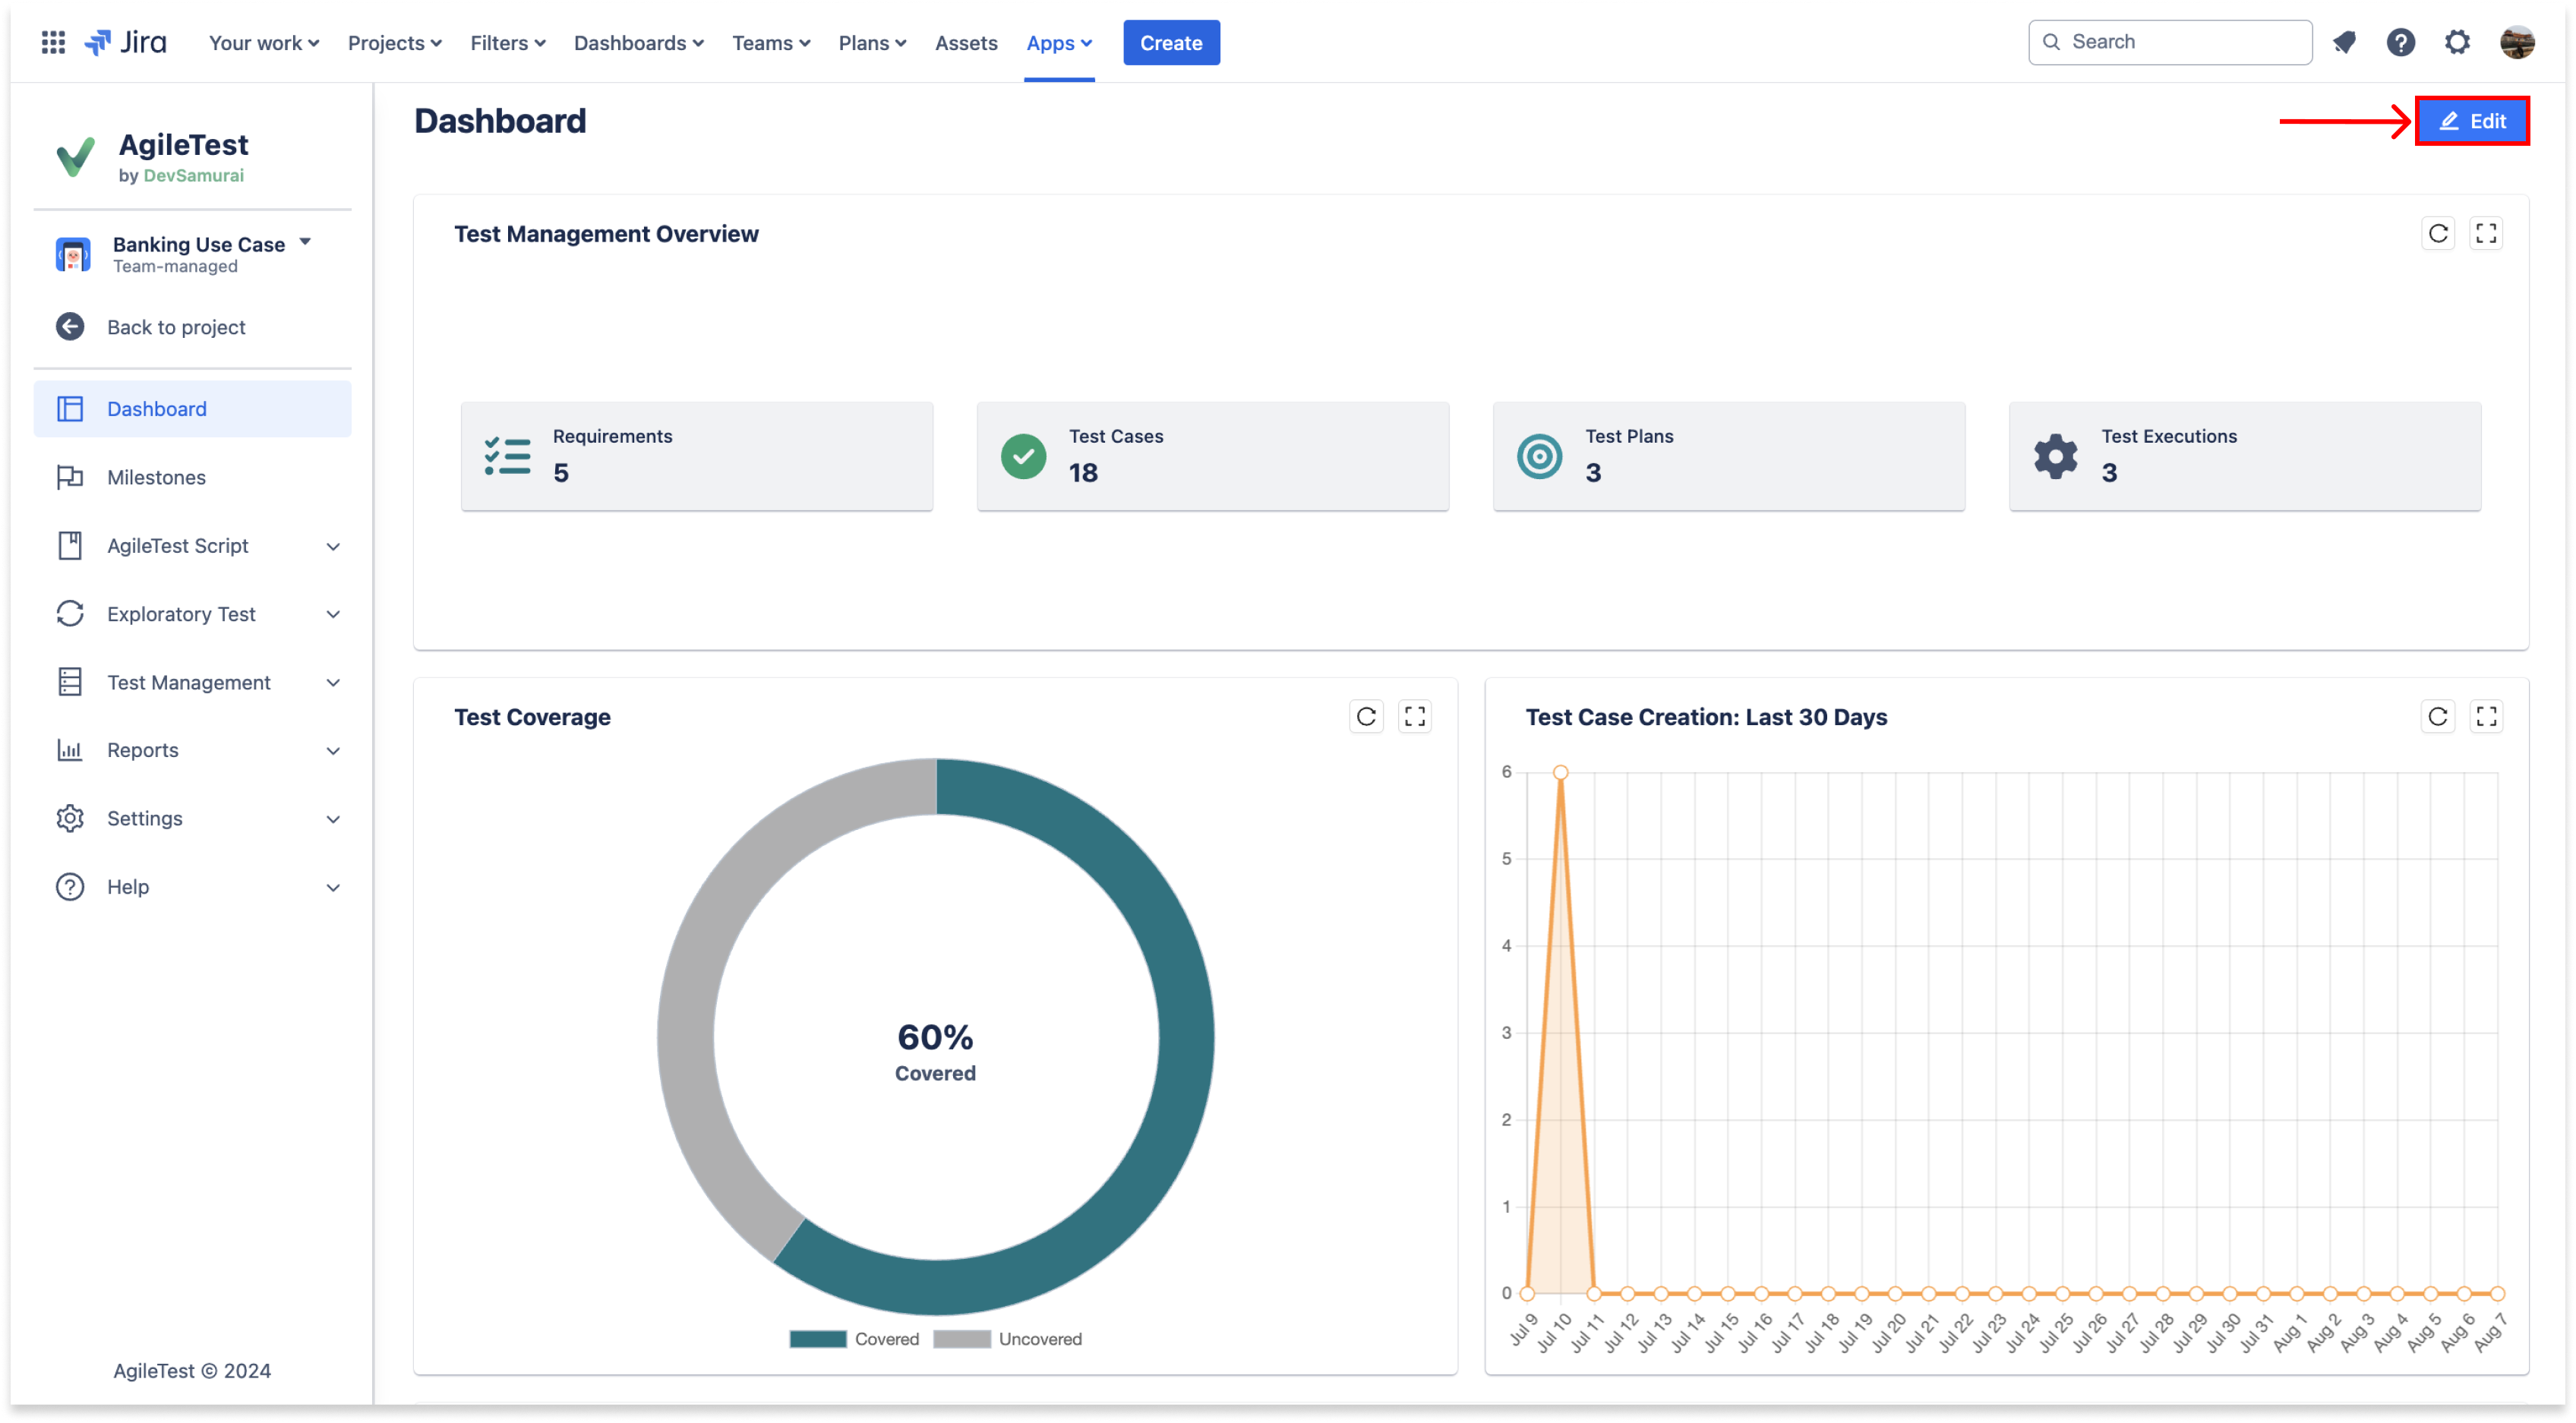The image size is (2576, 1423).
Task: Click the Edit dashboard button
Action: tap(2472, 121)
